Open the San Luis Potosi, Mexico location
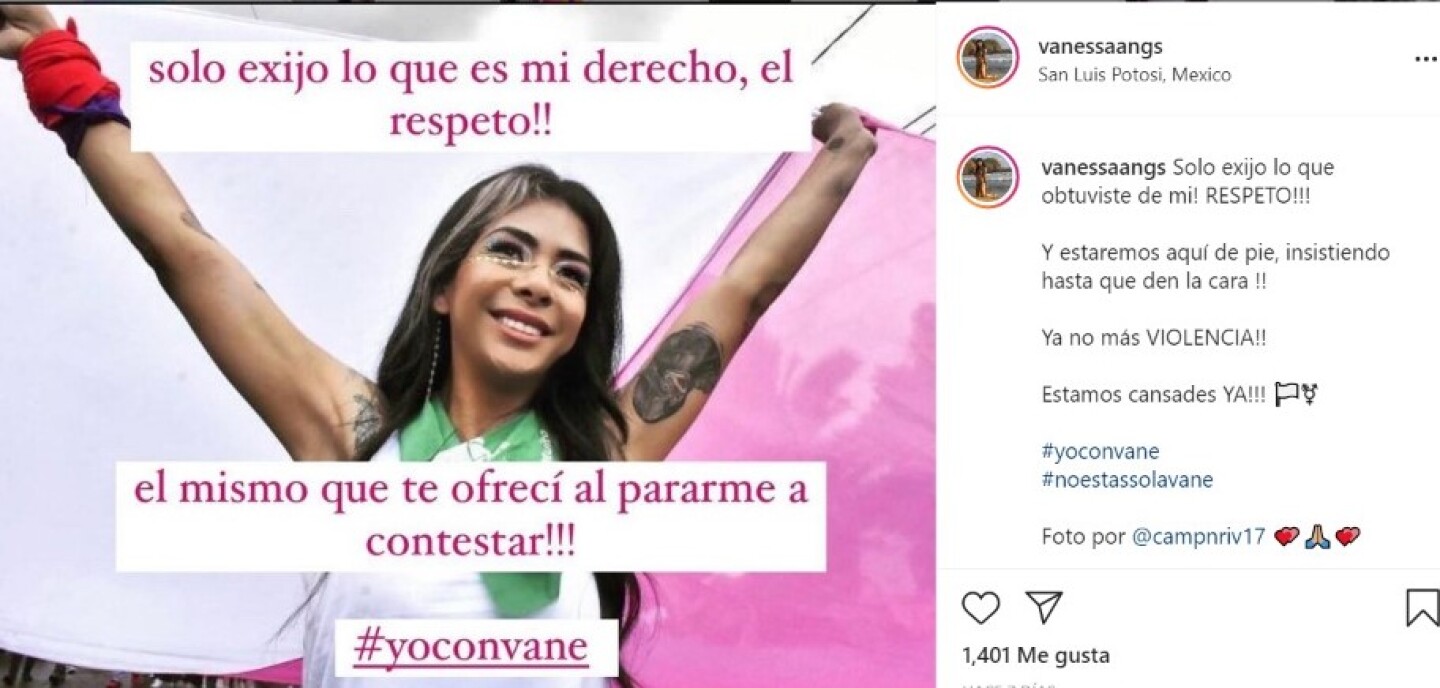This screenshot has width=1440, height=688. point(1135,75)
